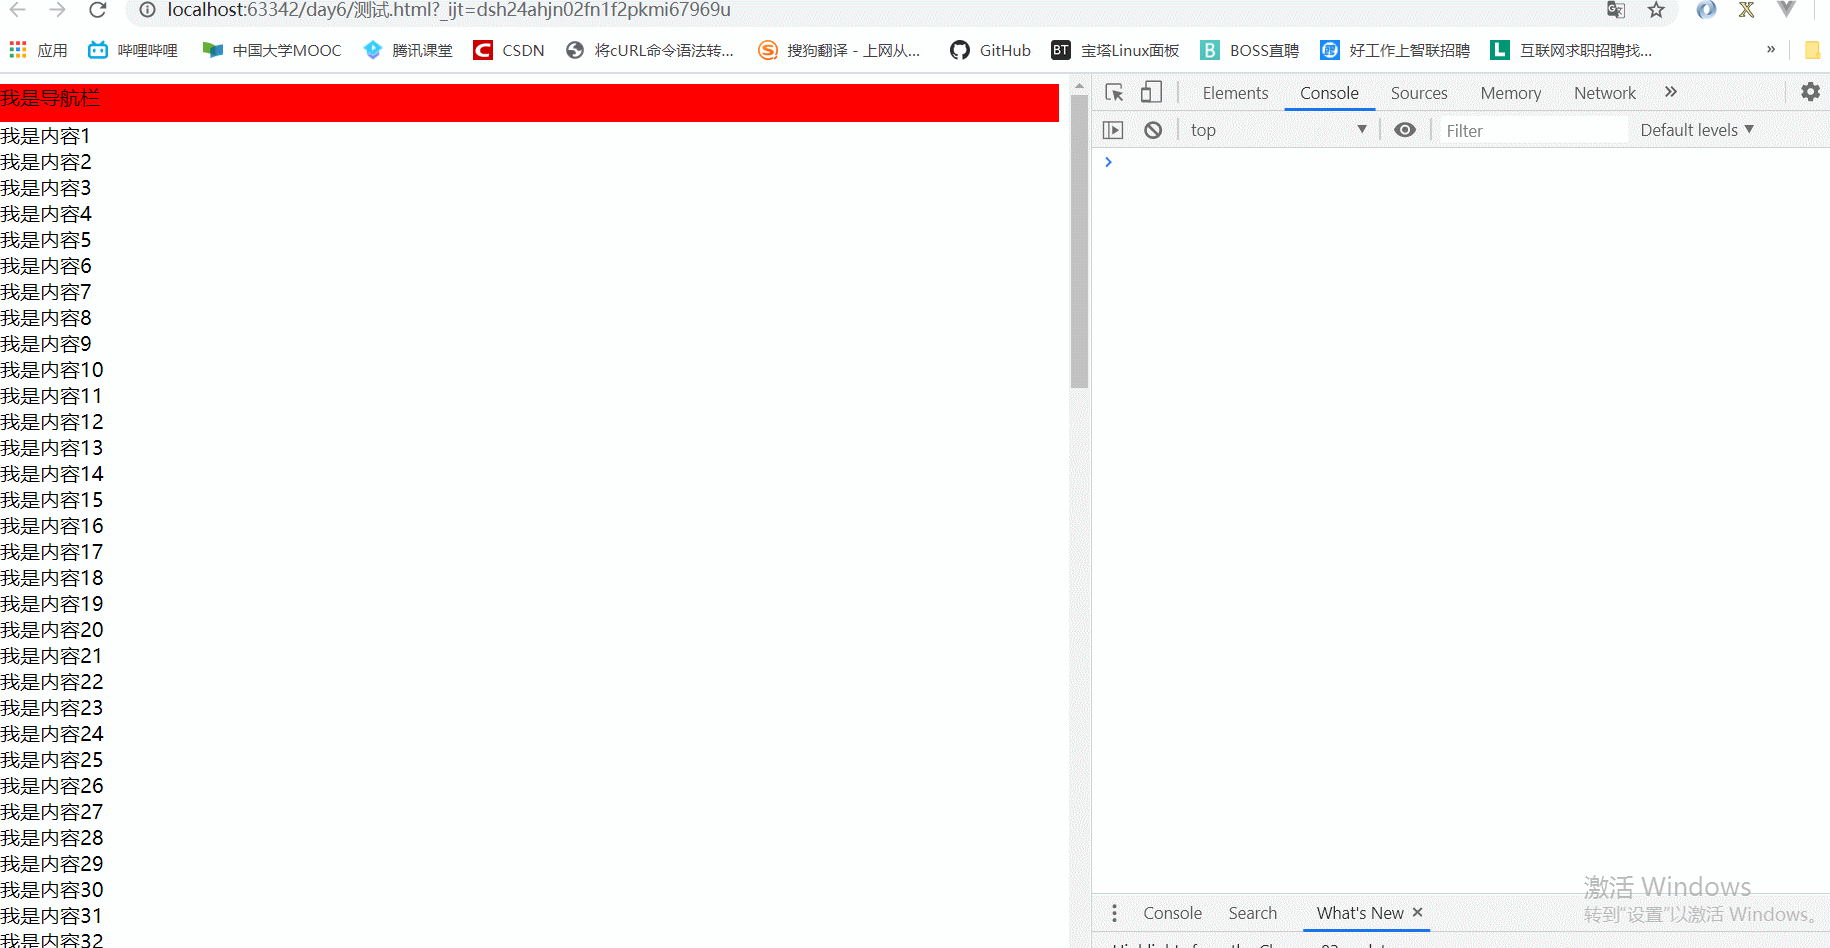Viewport: 1830px width, 948px height.
Task: Click the page vertical scrollbar thumb
Action: (x=1079, y=241)
